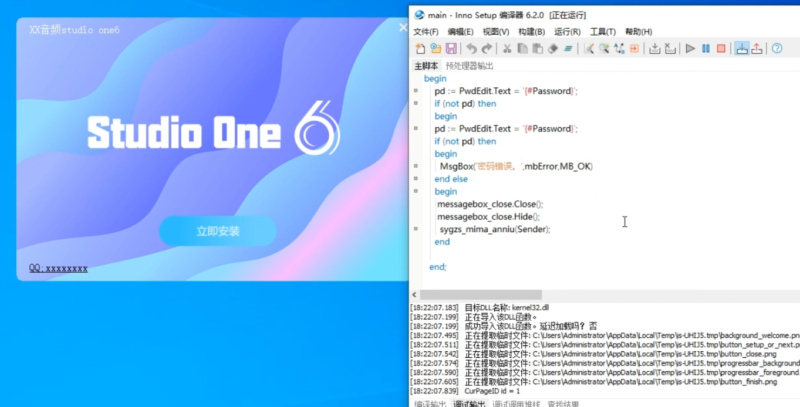800x407 pixels.
Task: Open the 编辑(E) menu
Action: pyautogui.click(x=461, y=32)
